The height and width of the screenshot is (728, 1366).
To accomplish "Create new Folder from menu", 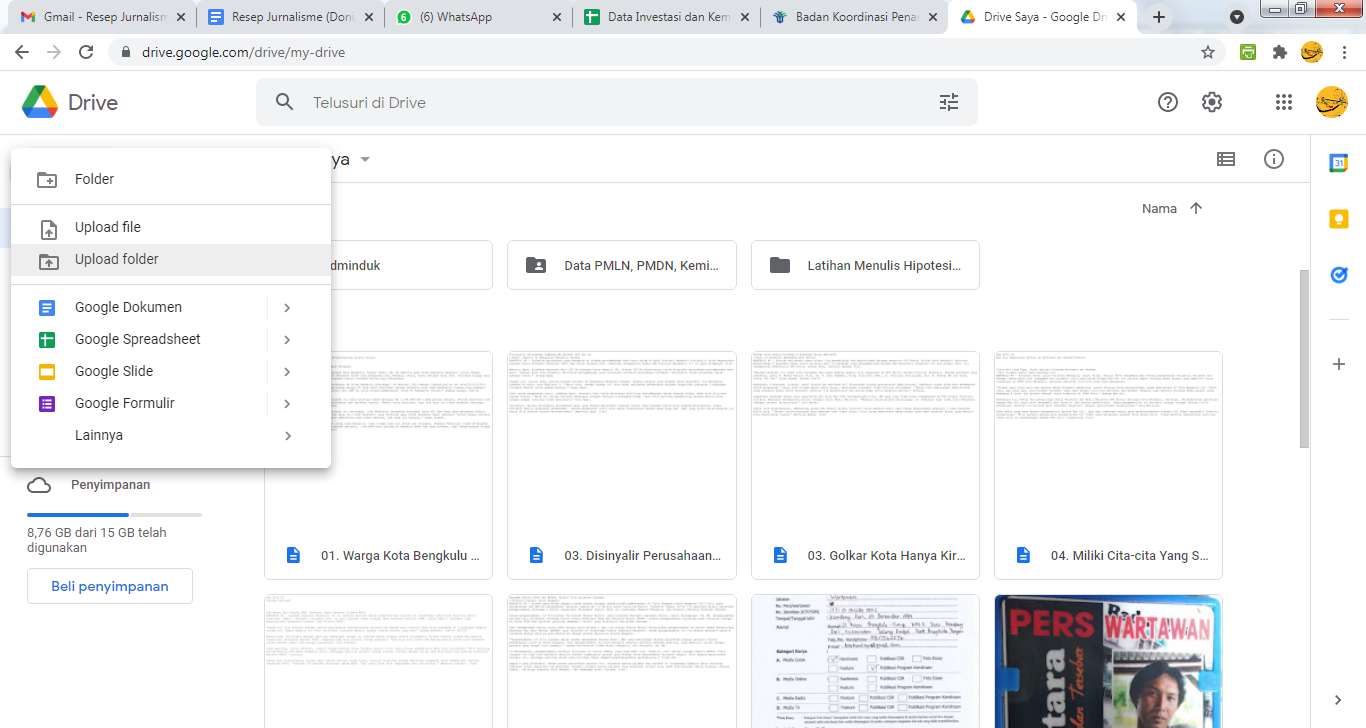I will coord(94,179).
